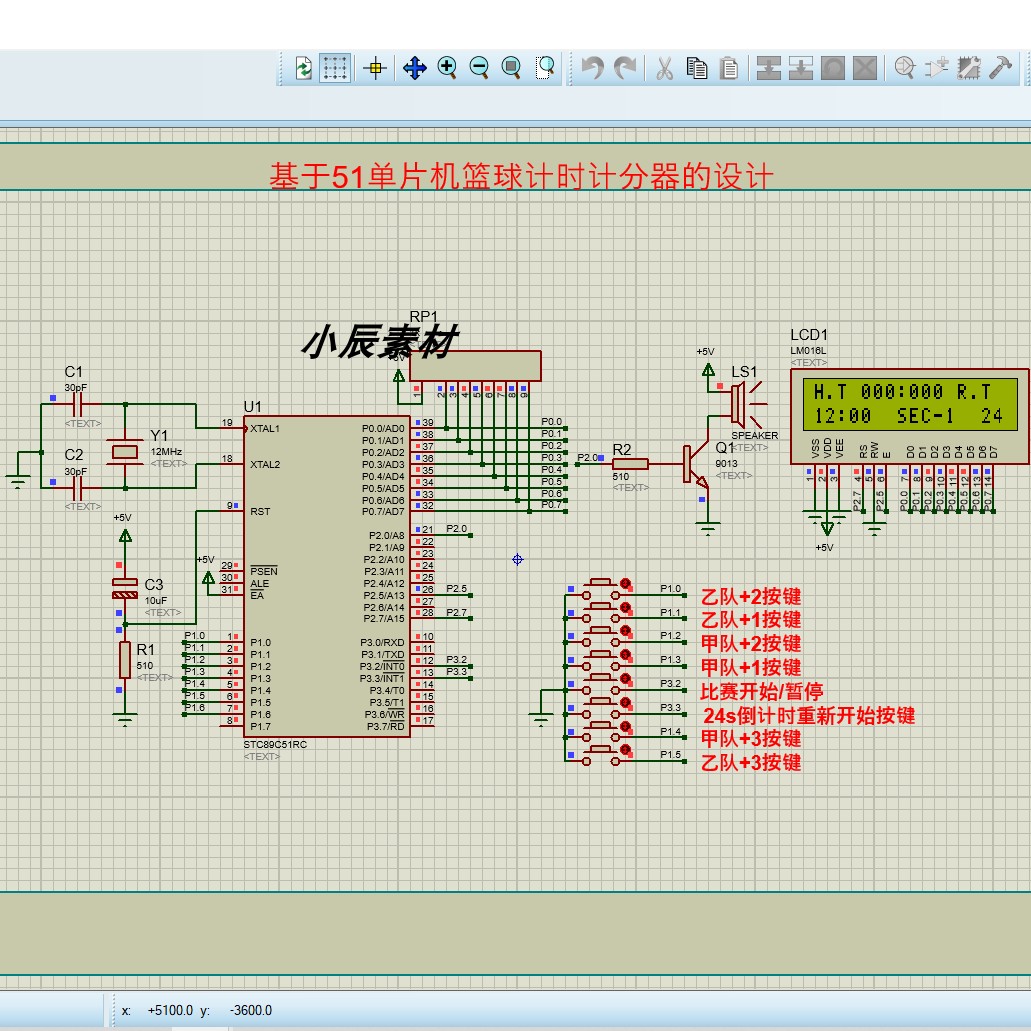Click the Redo arrow icon
1031x1031 pixels.
point(624,67)
